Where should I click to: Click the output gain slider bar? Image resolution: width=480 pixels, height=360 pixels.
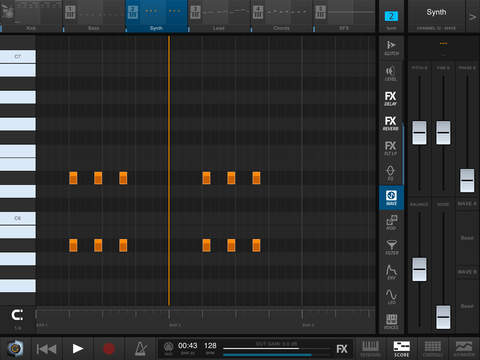coord(277,349)
